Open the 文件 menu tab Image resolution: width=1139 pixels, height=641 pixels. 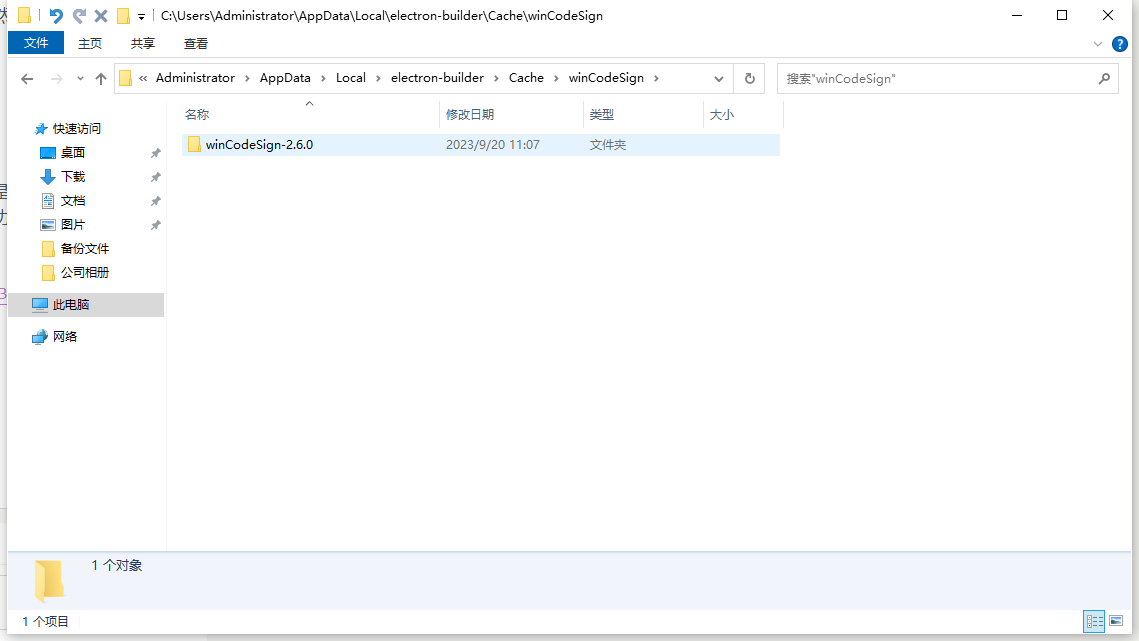coord(36,43)
